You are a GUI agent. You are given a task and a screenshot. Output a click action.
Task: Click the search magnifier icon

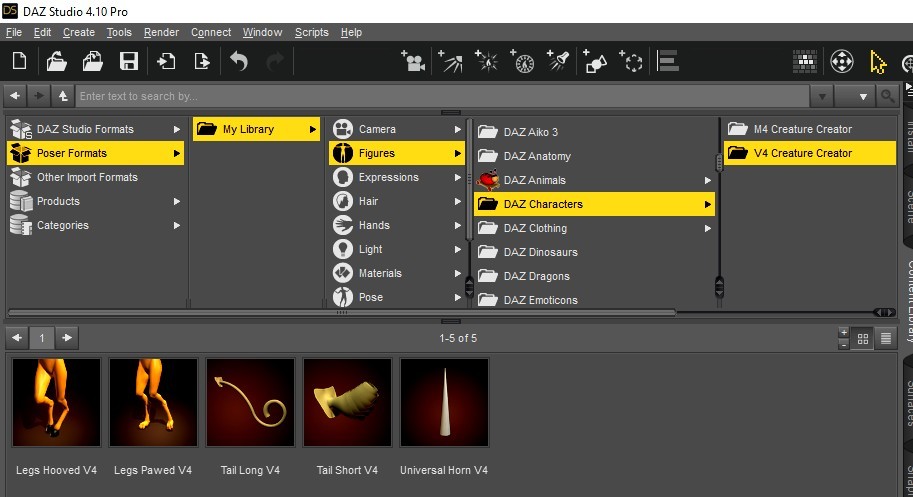pos(887,96)
